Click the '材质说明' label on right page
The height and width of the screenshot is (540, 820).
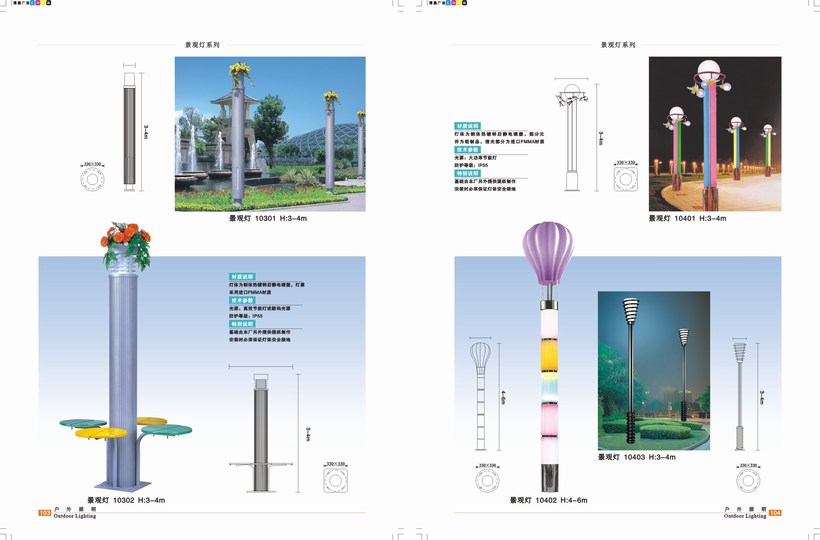tap(468, 127)
